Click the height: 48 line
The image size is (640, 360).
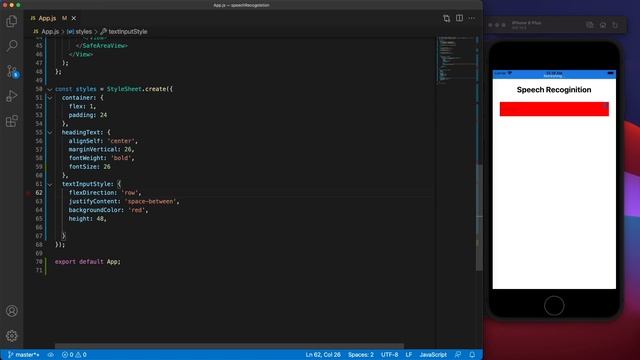tap(87, 219)
